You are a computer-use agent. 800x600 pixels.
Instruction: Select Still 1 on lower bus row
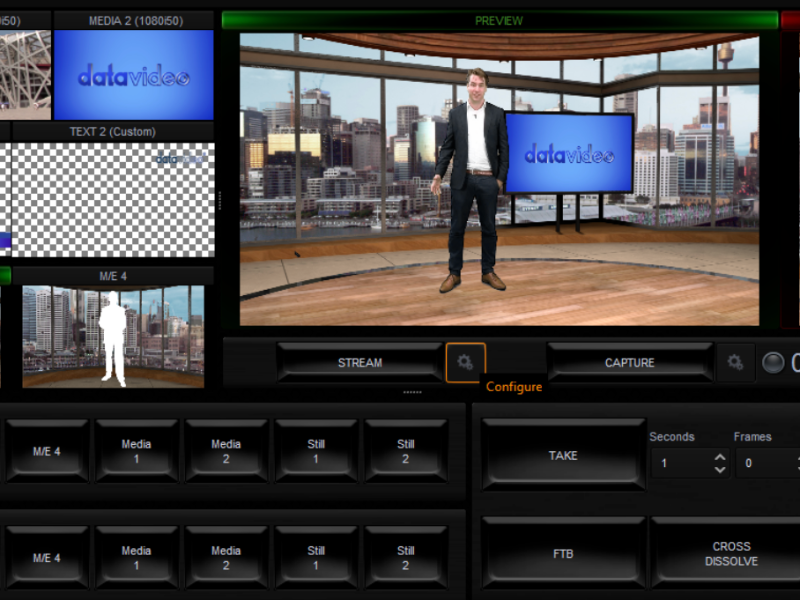tap(316, 558)
